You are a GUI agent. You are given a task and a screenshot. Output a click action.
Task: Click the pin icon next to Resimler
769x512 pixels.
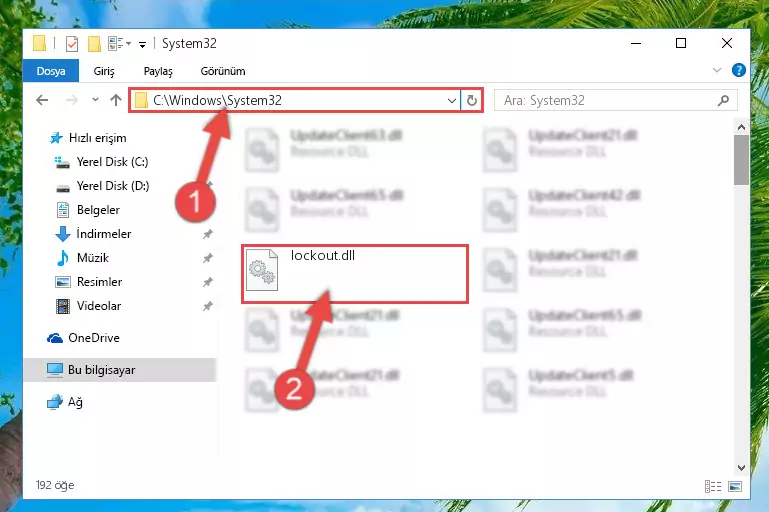(207, 282)
